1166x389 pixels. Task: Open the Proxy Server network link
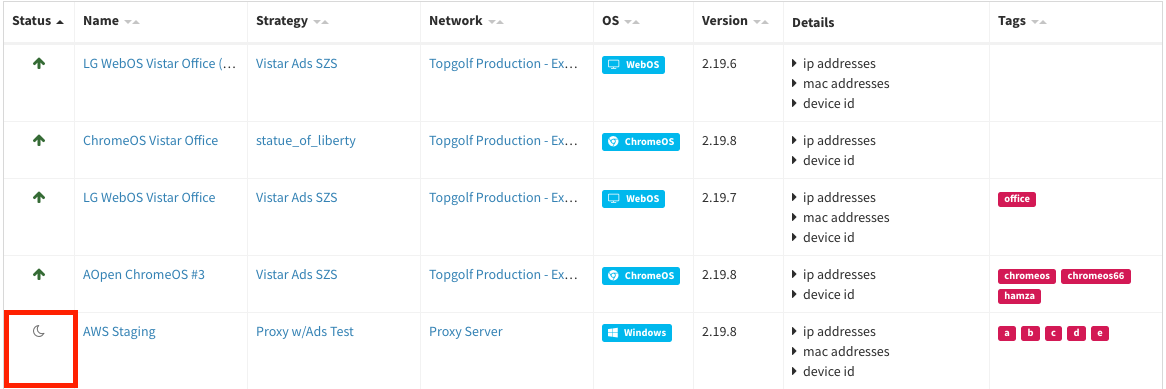(466, 332)
